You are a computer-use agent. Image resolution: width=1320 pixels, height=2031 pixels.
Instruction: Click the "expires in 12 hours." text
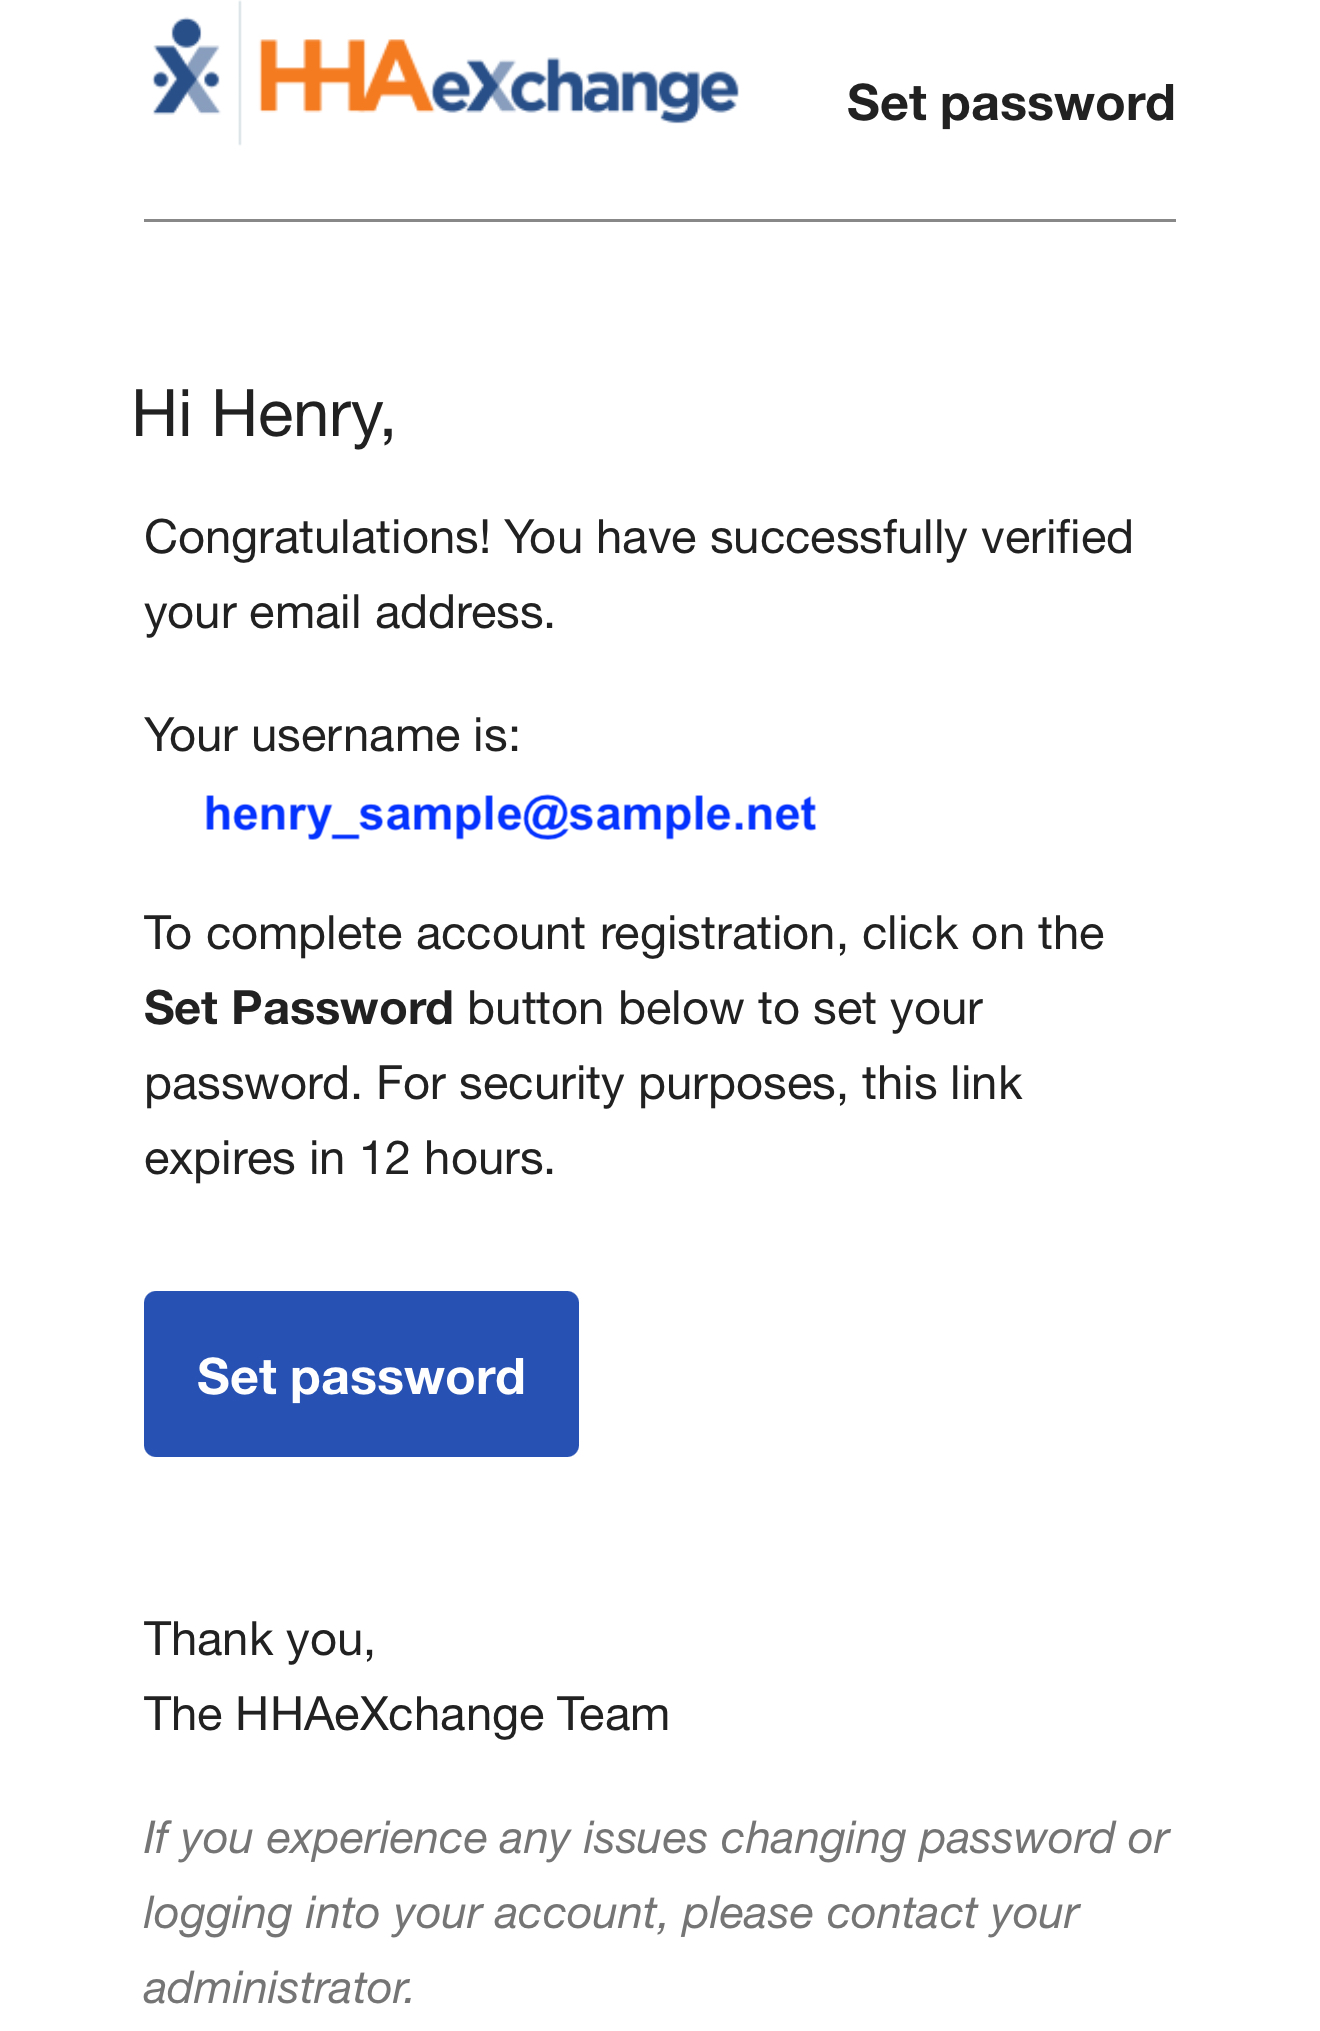tap(349, 1159)
